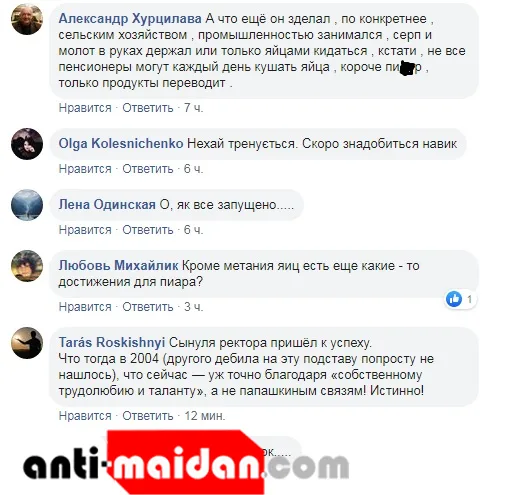Open Tarás Roskishnyi name link
Image resolution: width=510 pixels, height=495 pixels.
click(x=112, y=343)
